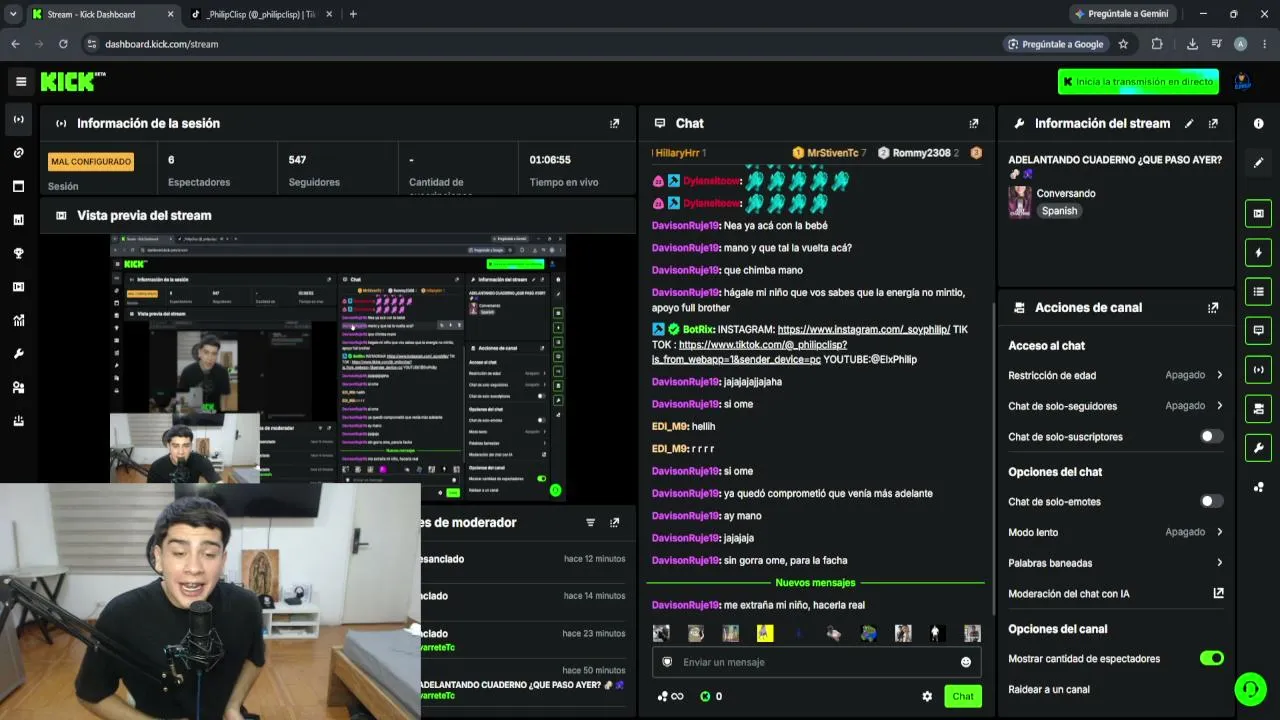Open browser downloads icon

1192,44
